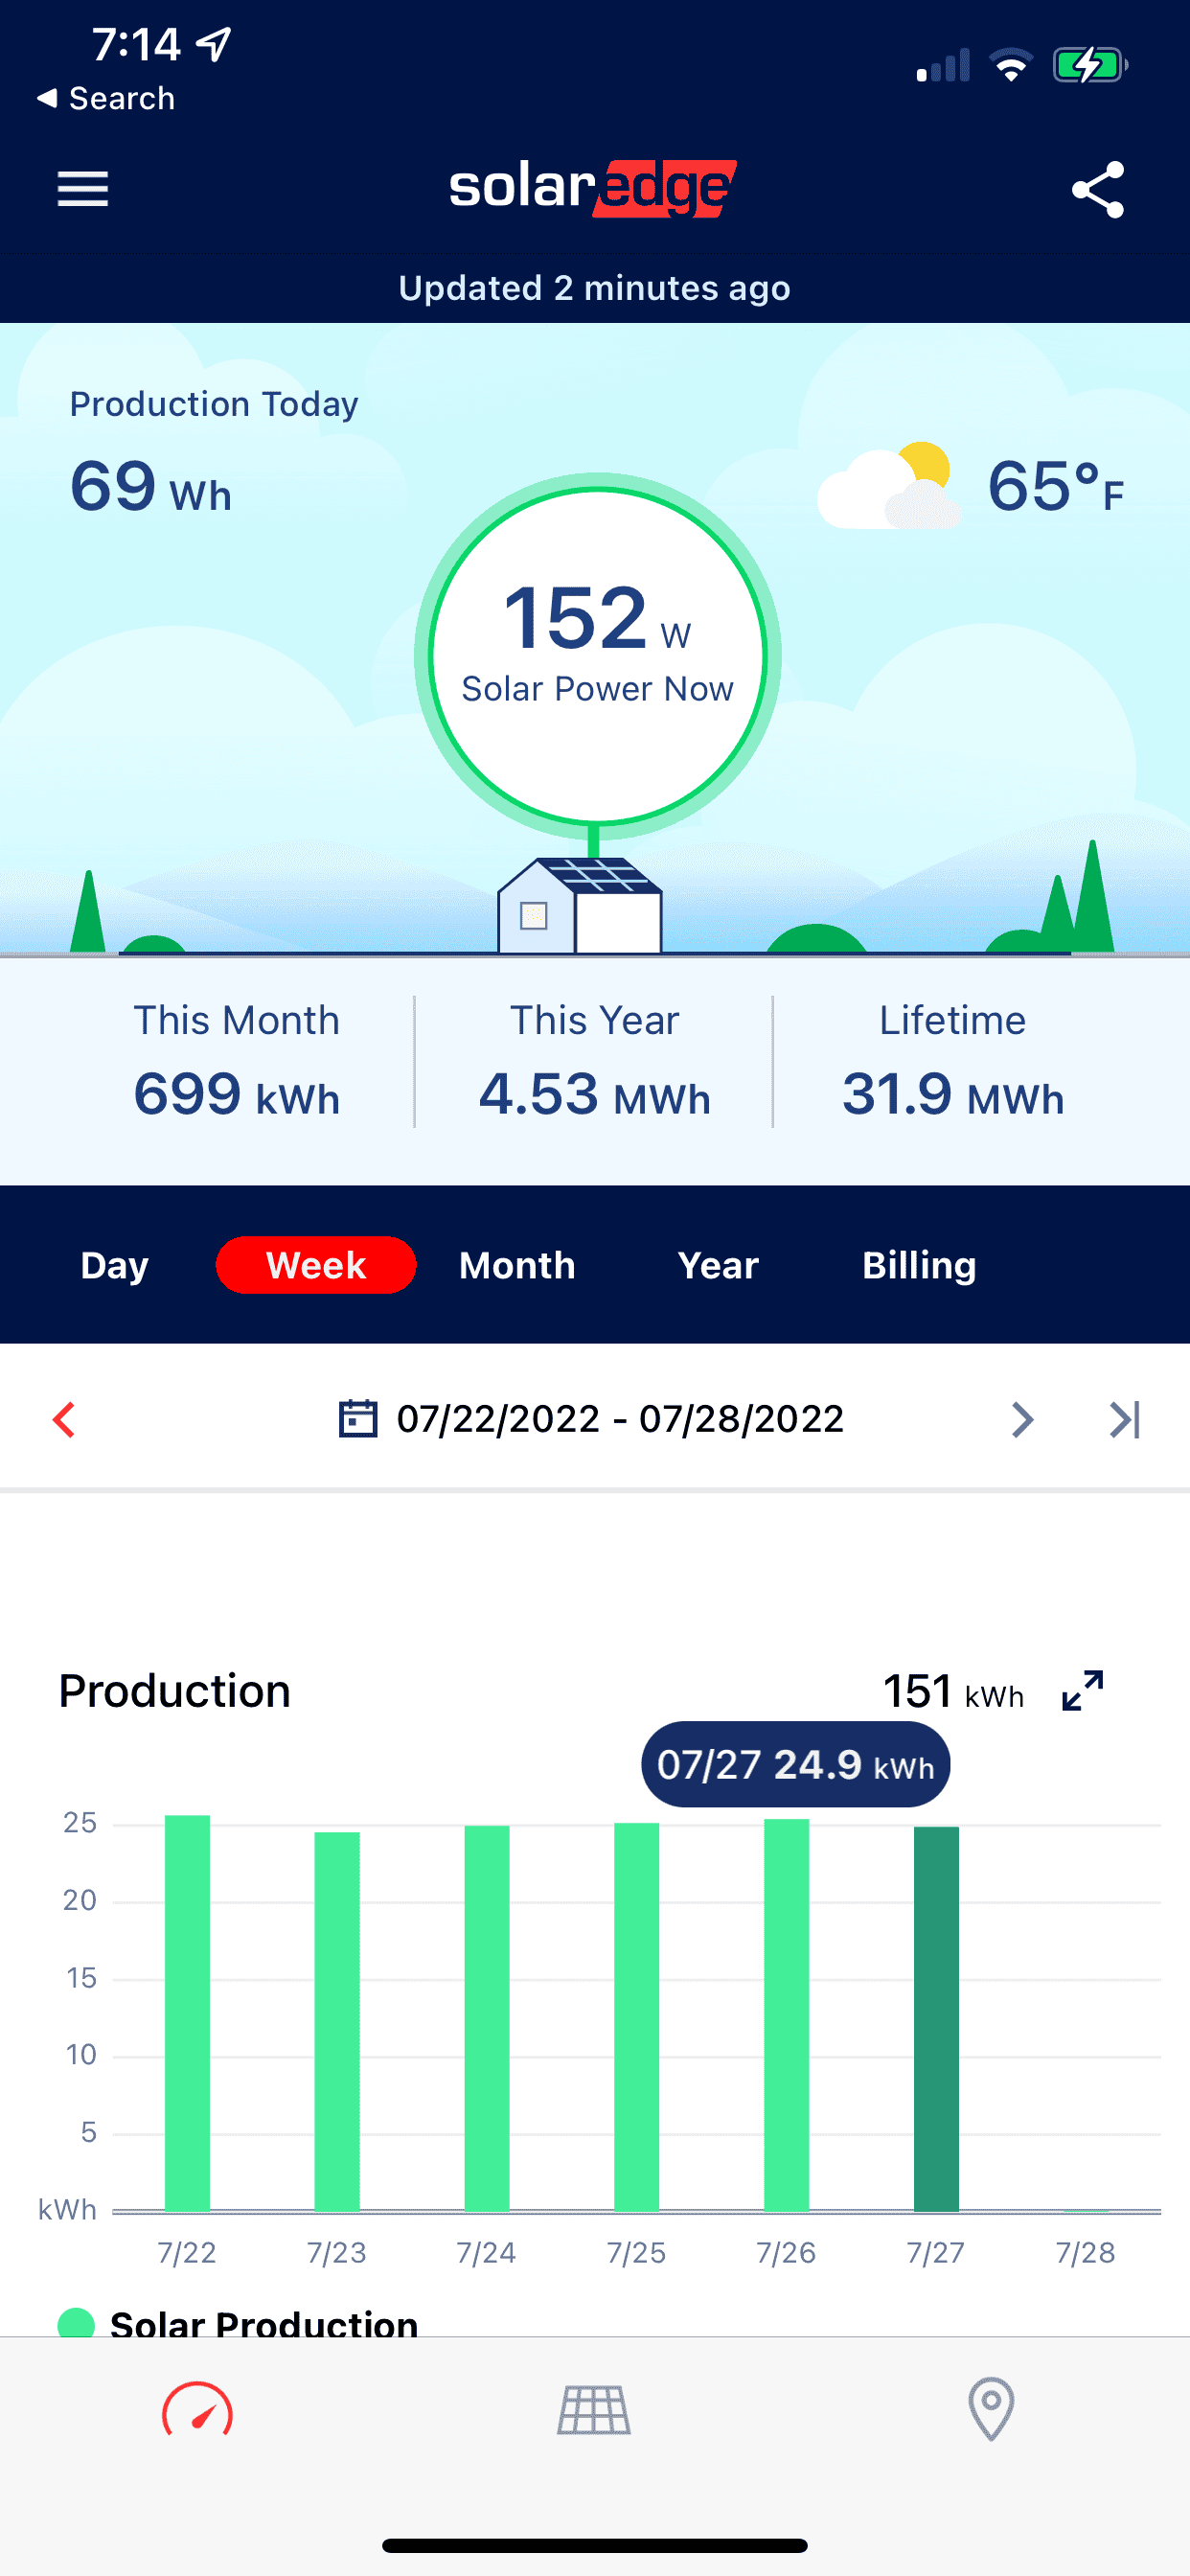Tap the share icon
The height and width of the screenshot is (2576, 1190).
[1097, 189]
